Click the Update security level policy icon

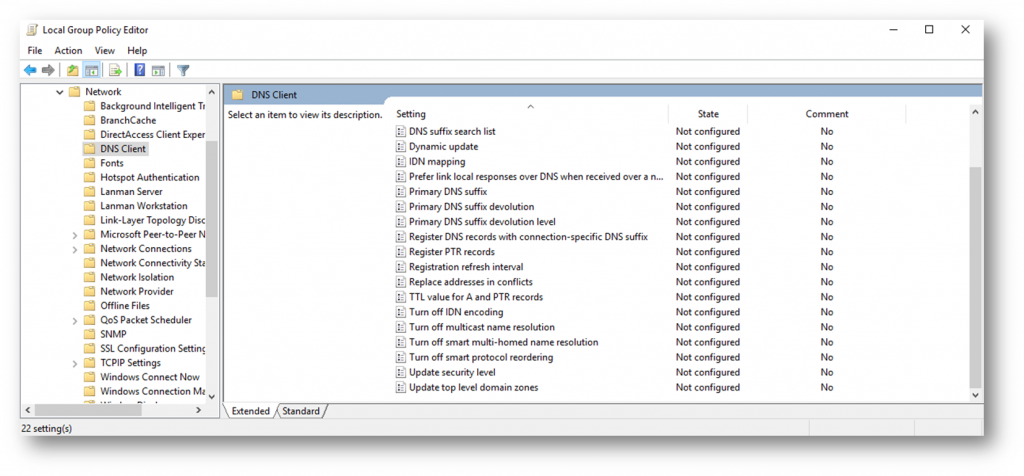pos(401,373)
